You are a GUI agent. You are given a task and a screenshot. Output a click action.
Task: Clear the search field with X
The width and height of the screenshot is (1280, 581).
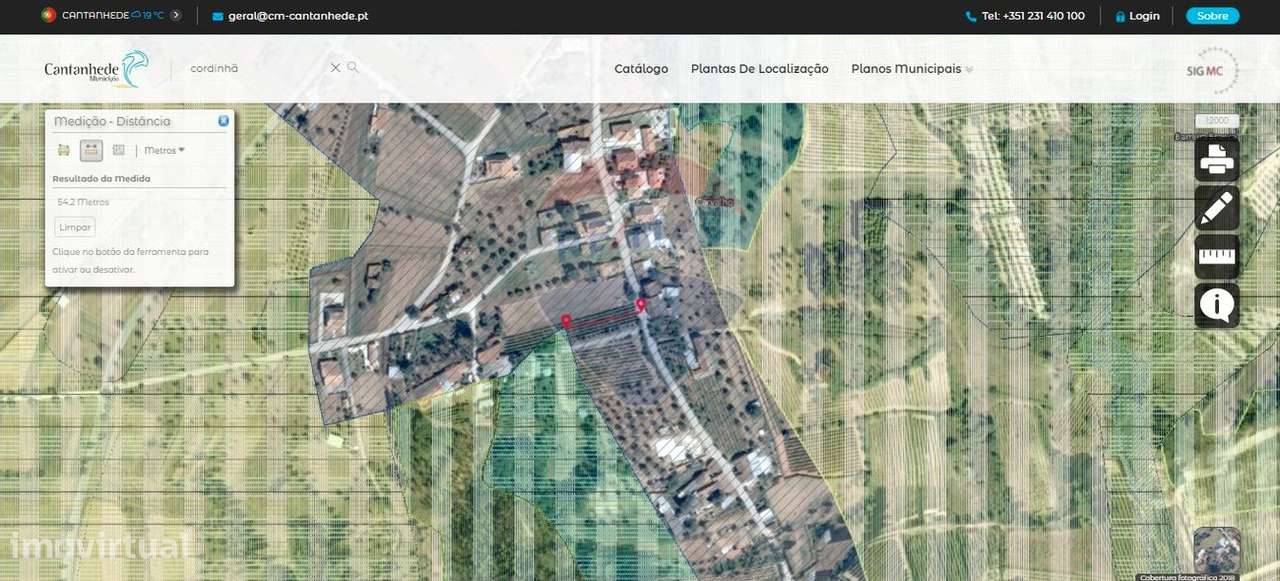click(x=336, y=68)
